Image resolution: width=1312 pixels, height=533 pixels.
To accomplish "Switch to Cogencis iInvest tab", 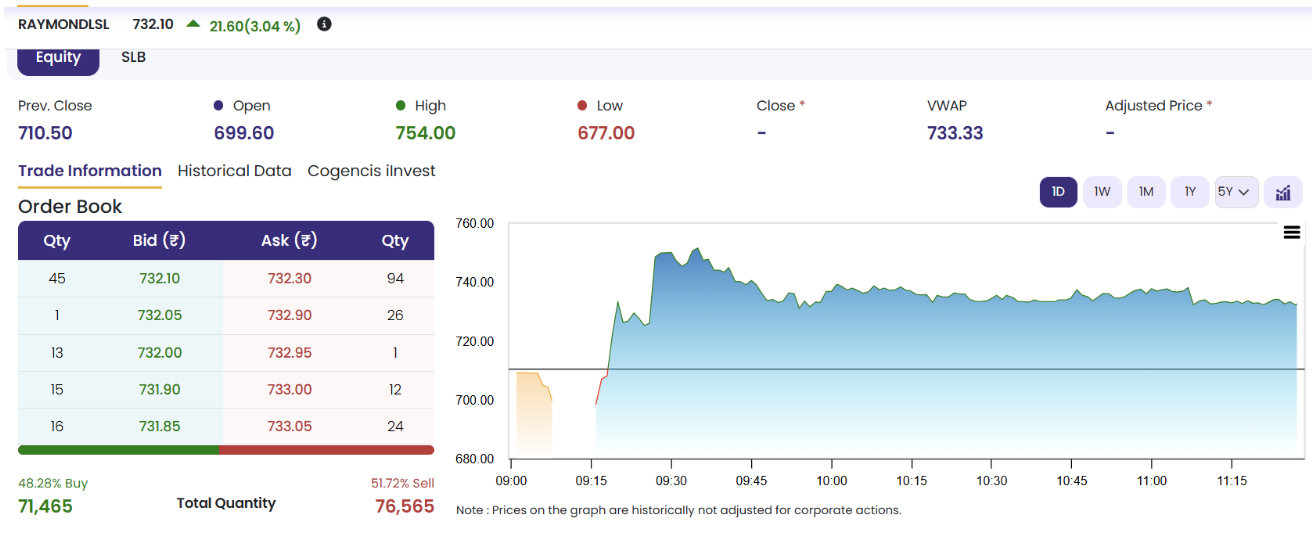I will click(371, 171).
